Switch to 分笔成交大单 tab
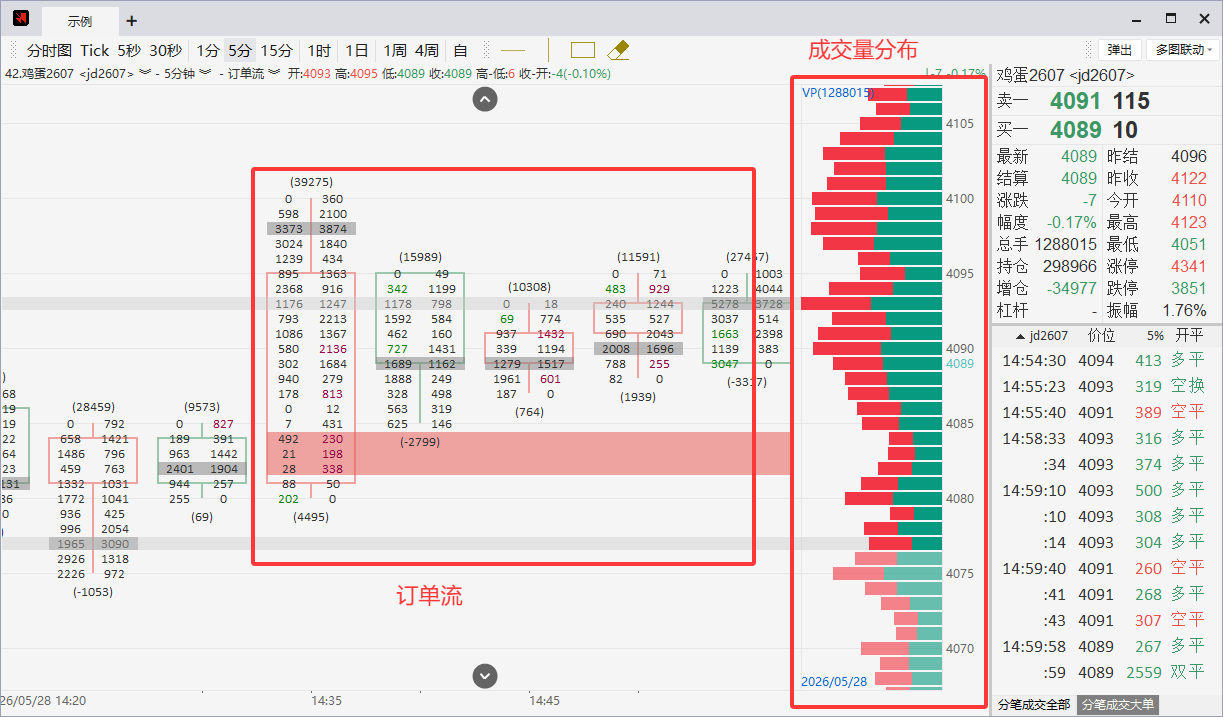1223x717 pixels. point(1118,705)
